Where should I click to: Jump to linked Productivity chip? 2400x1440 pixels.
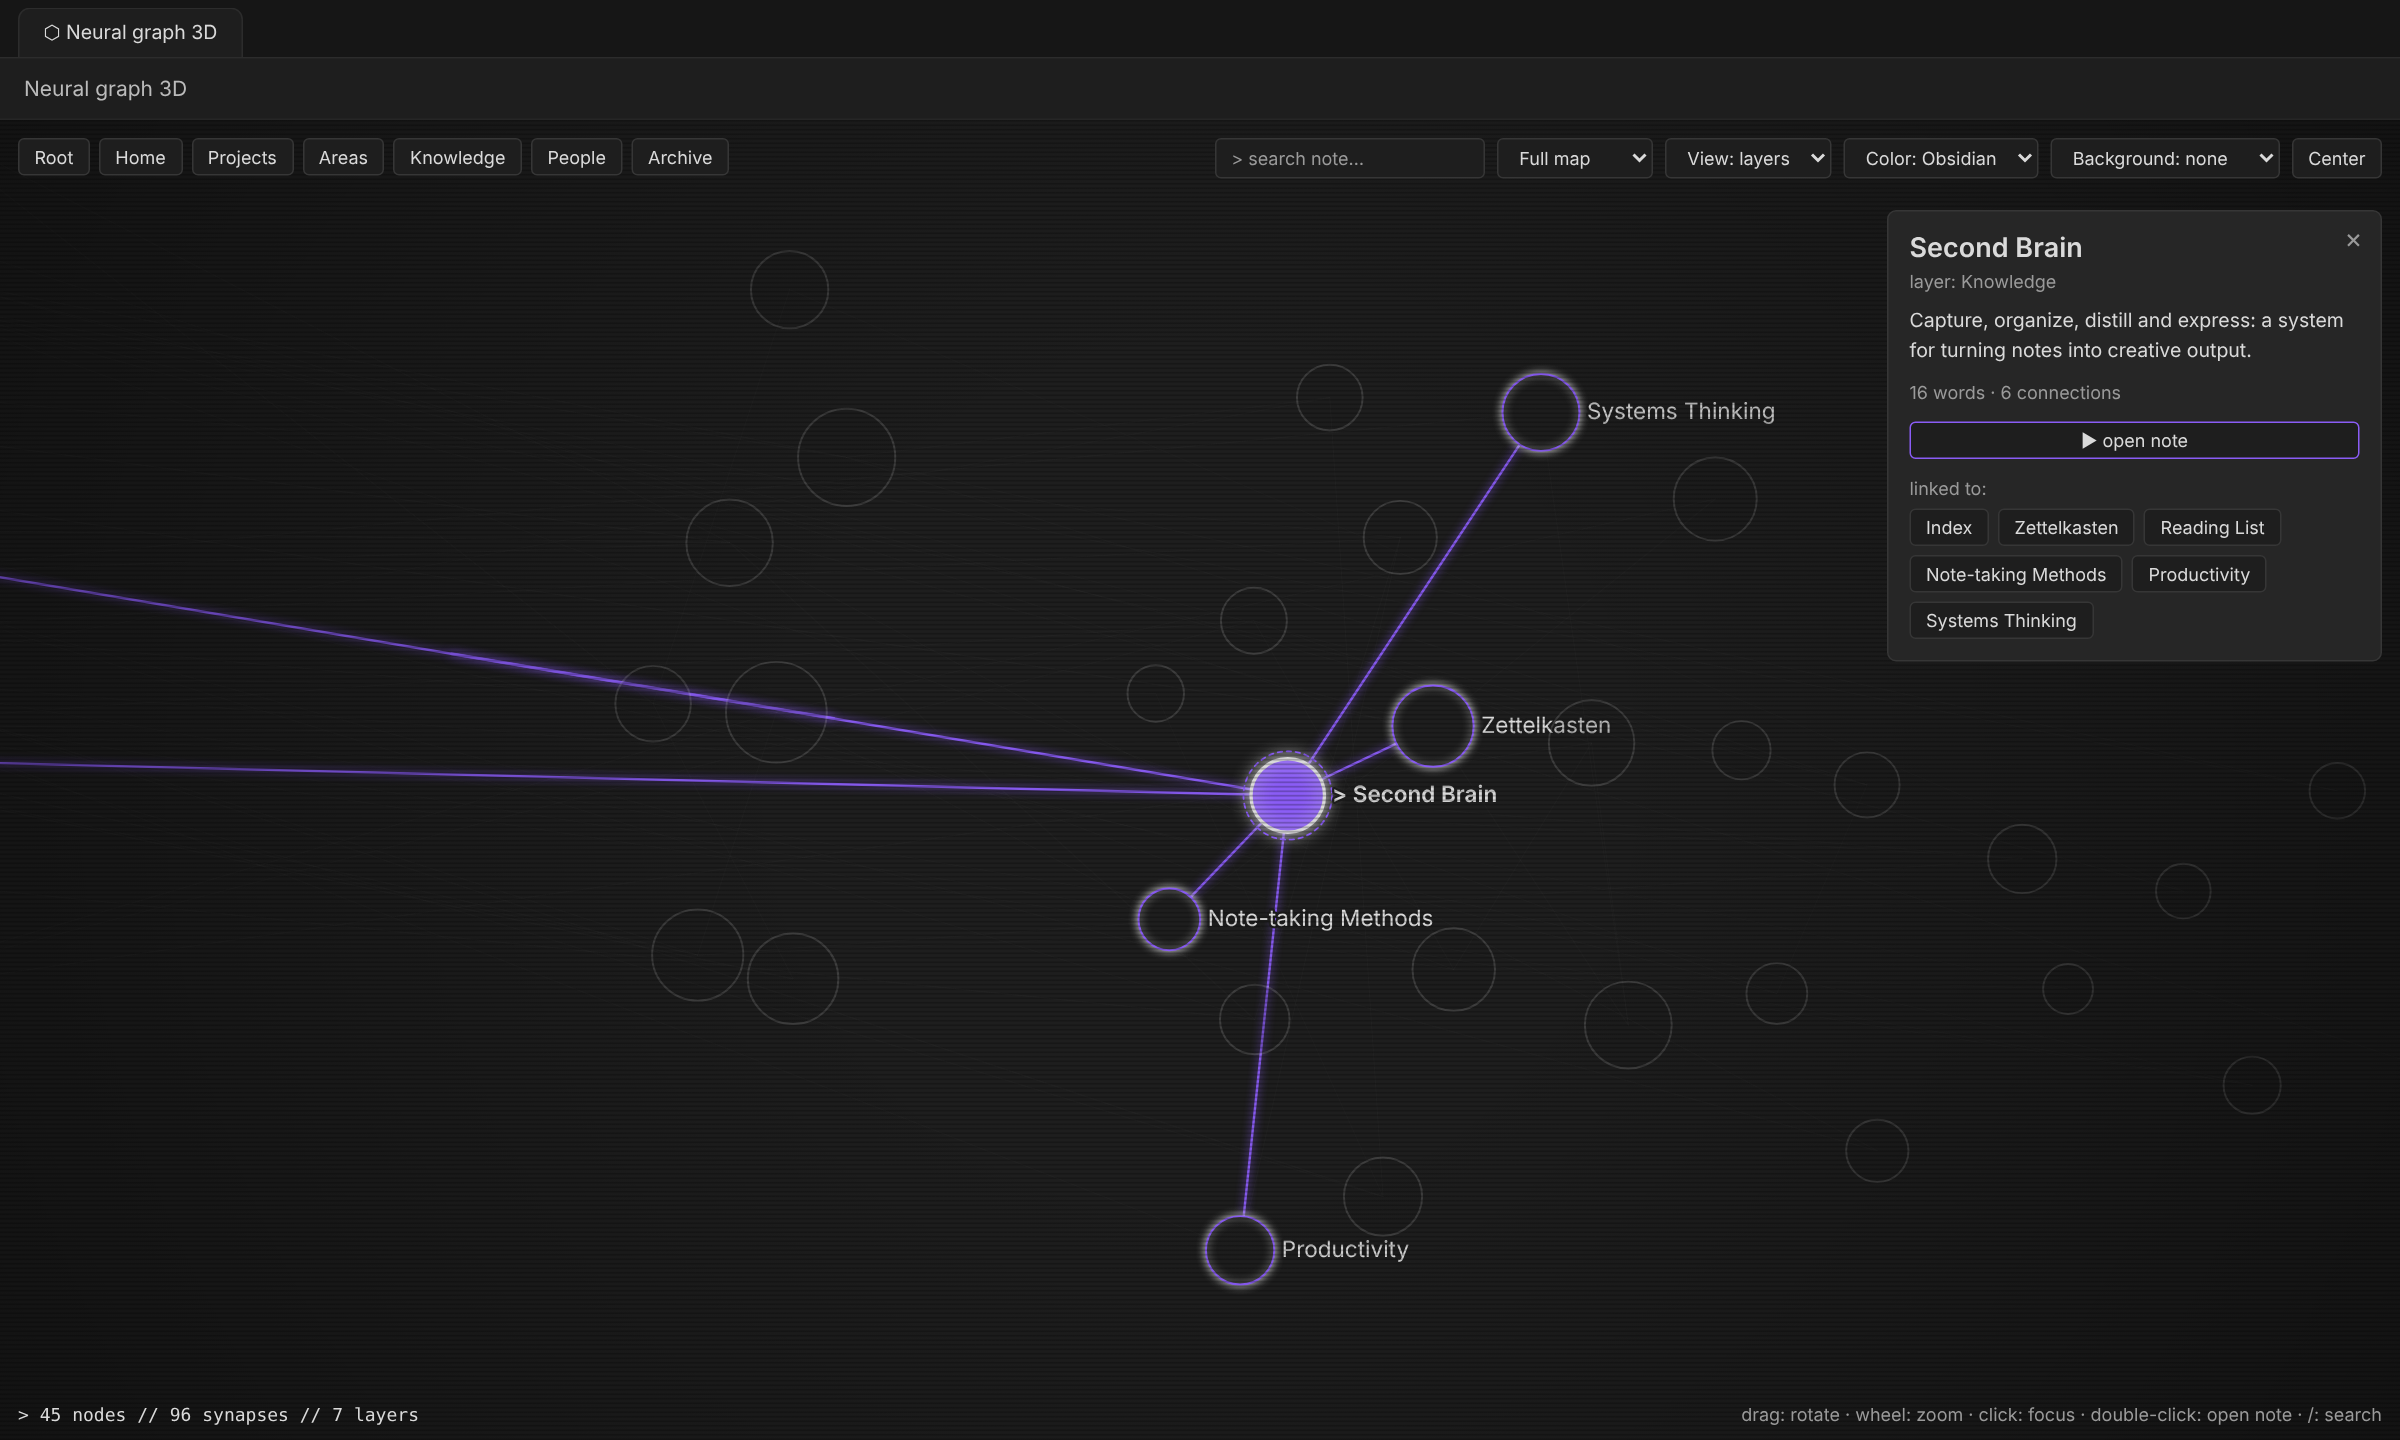pos(2198,574)
